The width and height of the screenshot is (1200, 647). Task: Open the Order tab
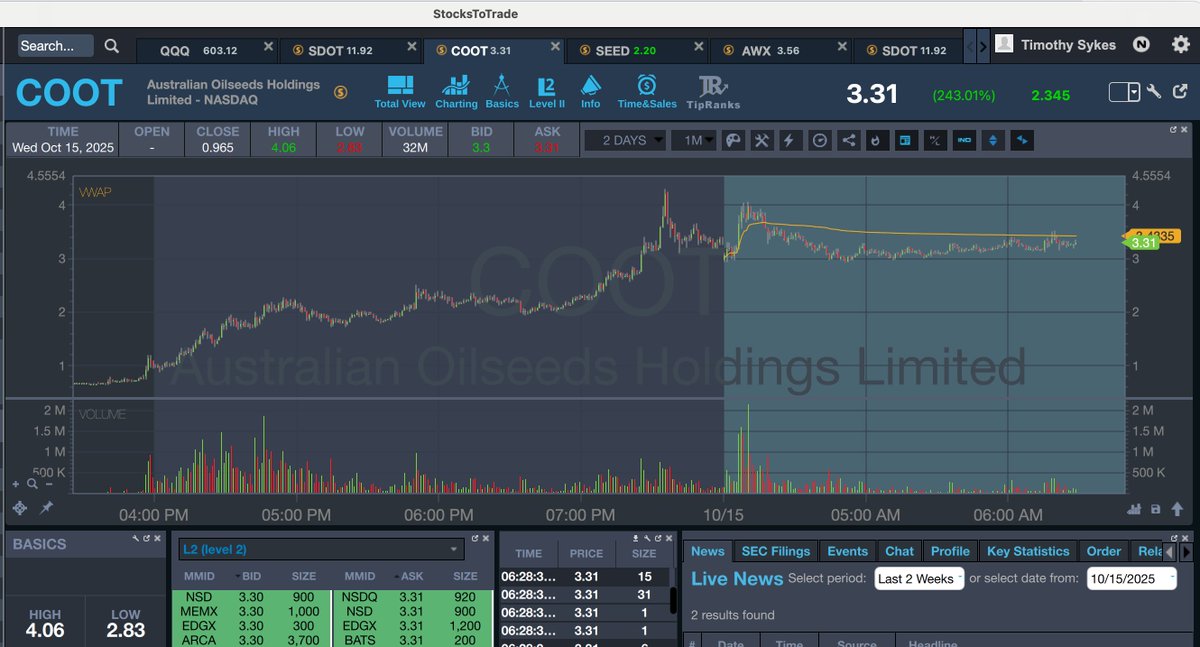(x=1104, y=551)
